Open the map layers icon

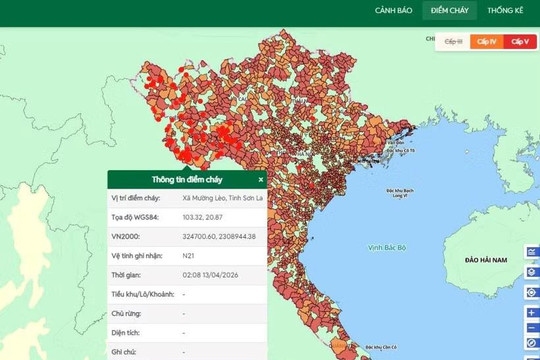[532, 272]
